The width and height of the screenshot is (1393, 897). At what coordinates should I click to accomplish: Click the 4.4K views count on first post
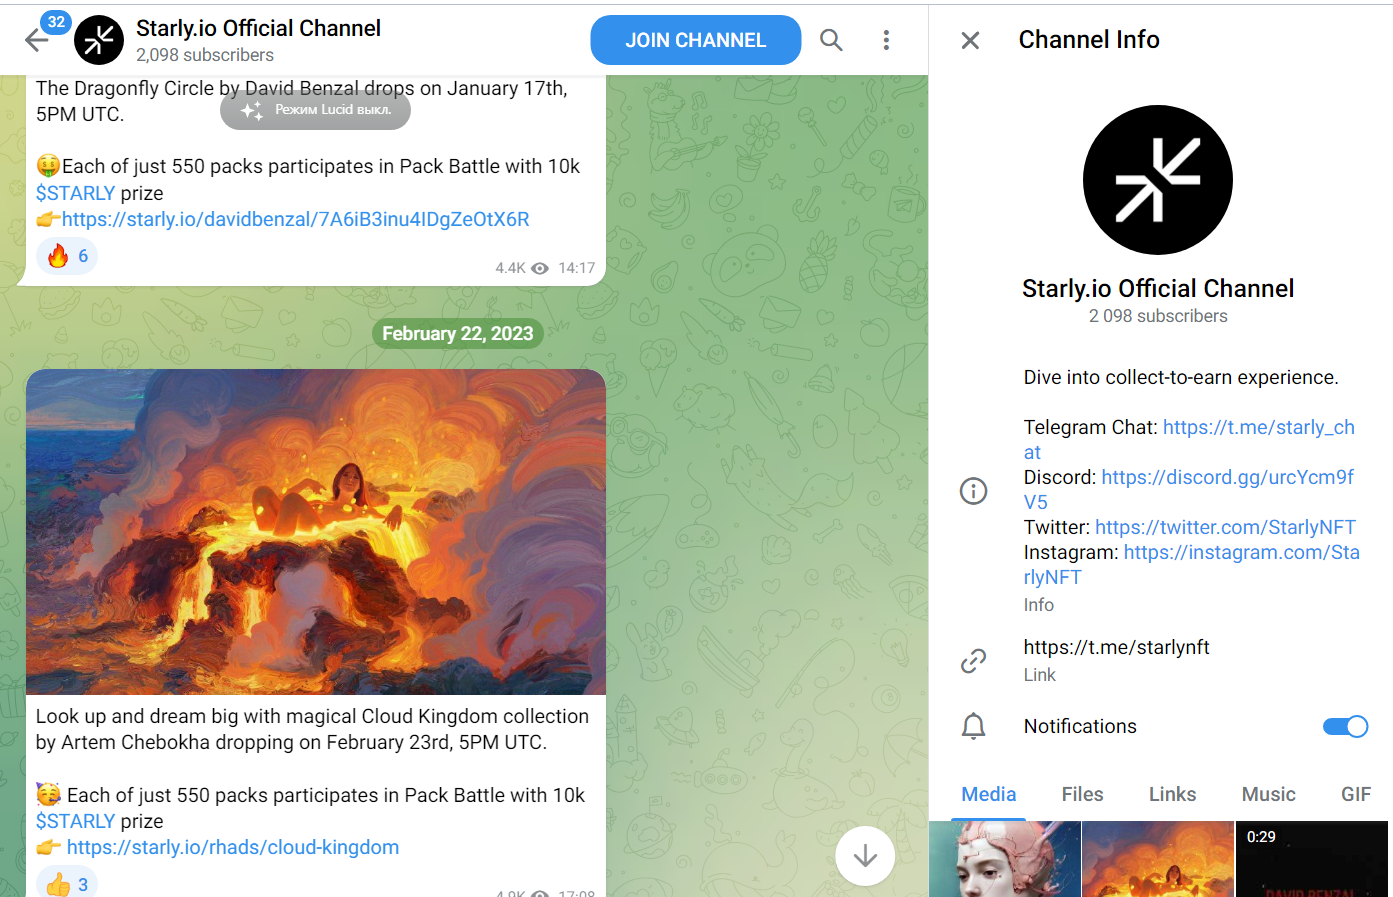510,268
